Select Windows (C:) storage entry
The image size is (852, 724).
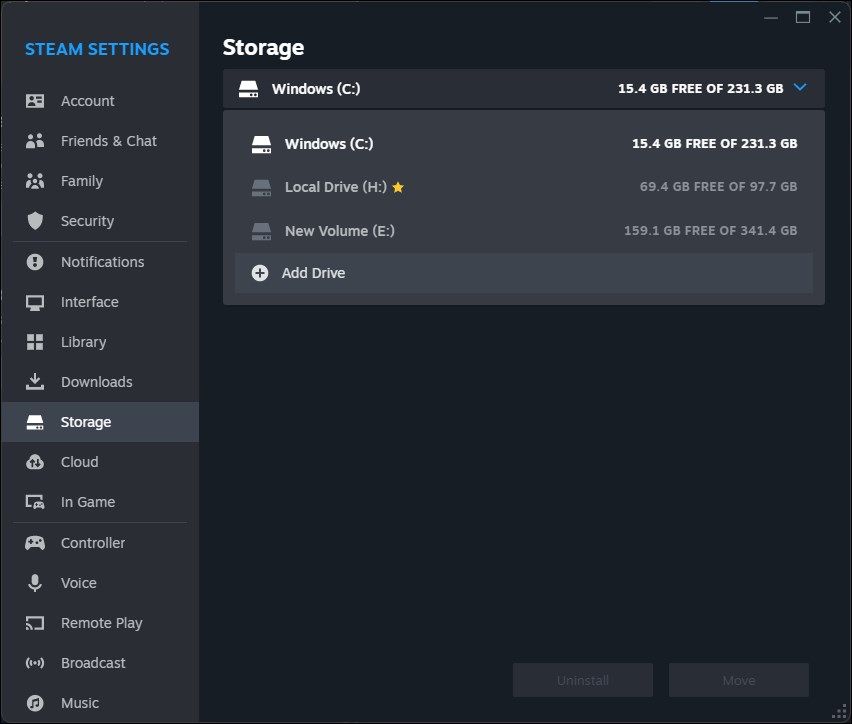[330, 143]
